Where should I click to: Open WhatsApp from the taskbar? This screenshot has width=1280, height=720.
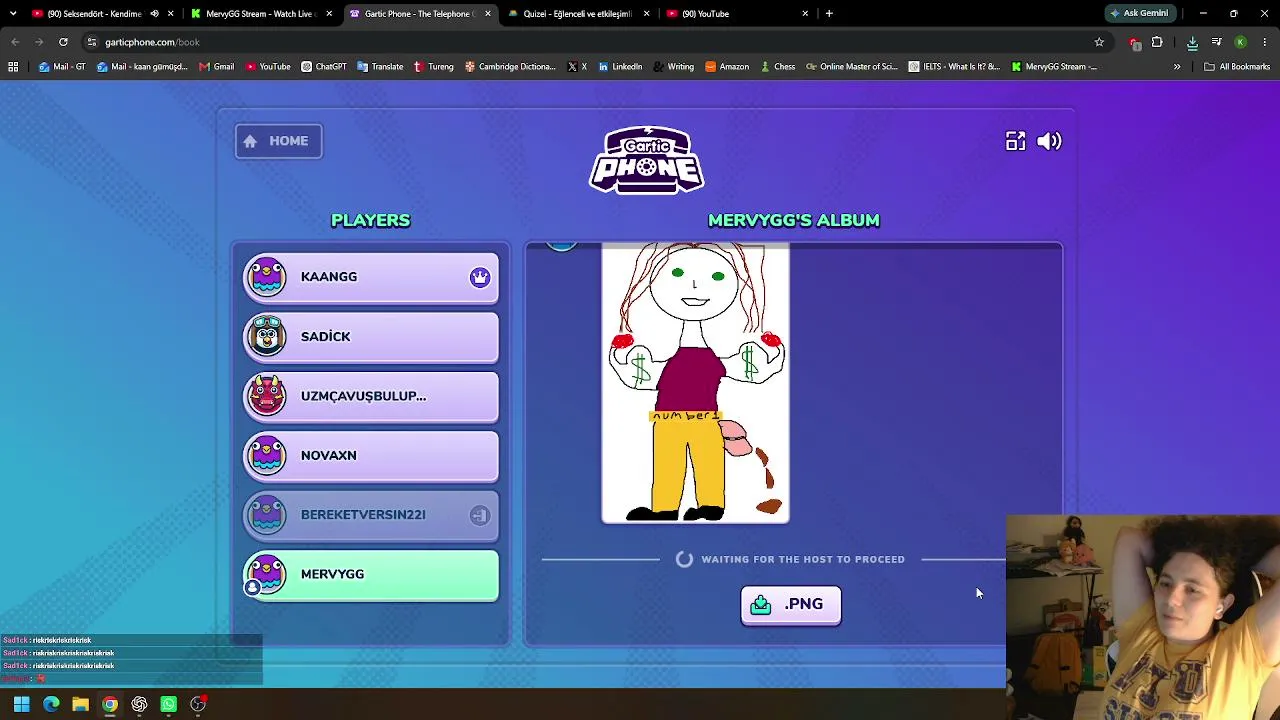[168, 704]
